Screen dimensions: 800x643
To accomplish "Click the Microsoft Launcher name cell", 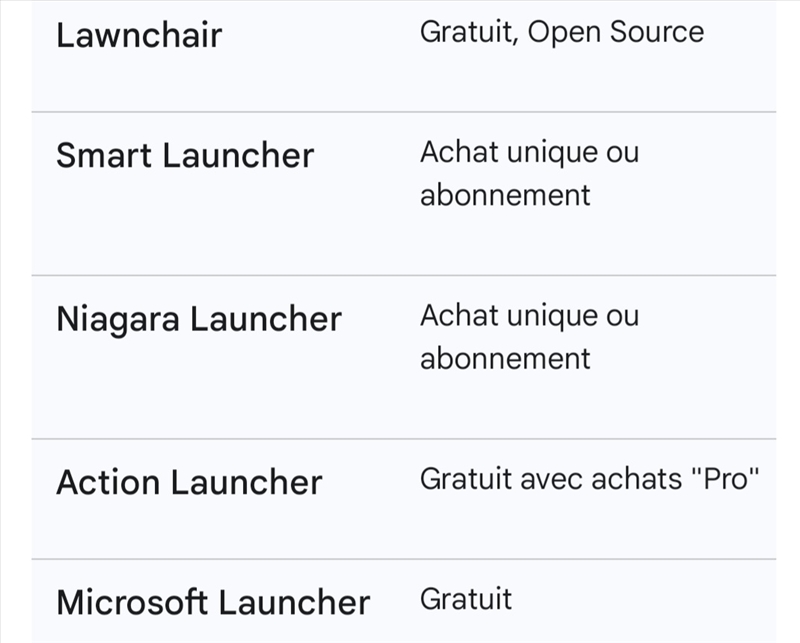I will click(213, 602).
